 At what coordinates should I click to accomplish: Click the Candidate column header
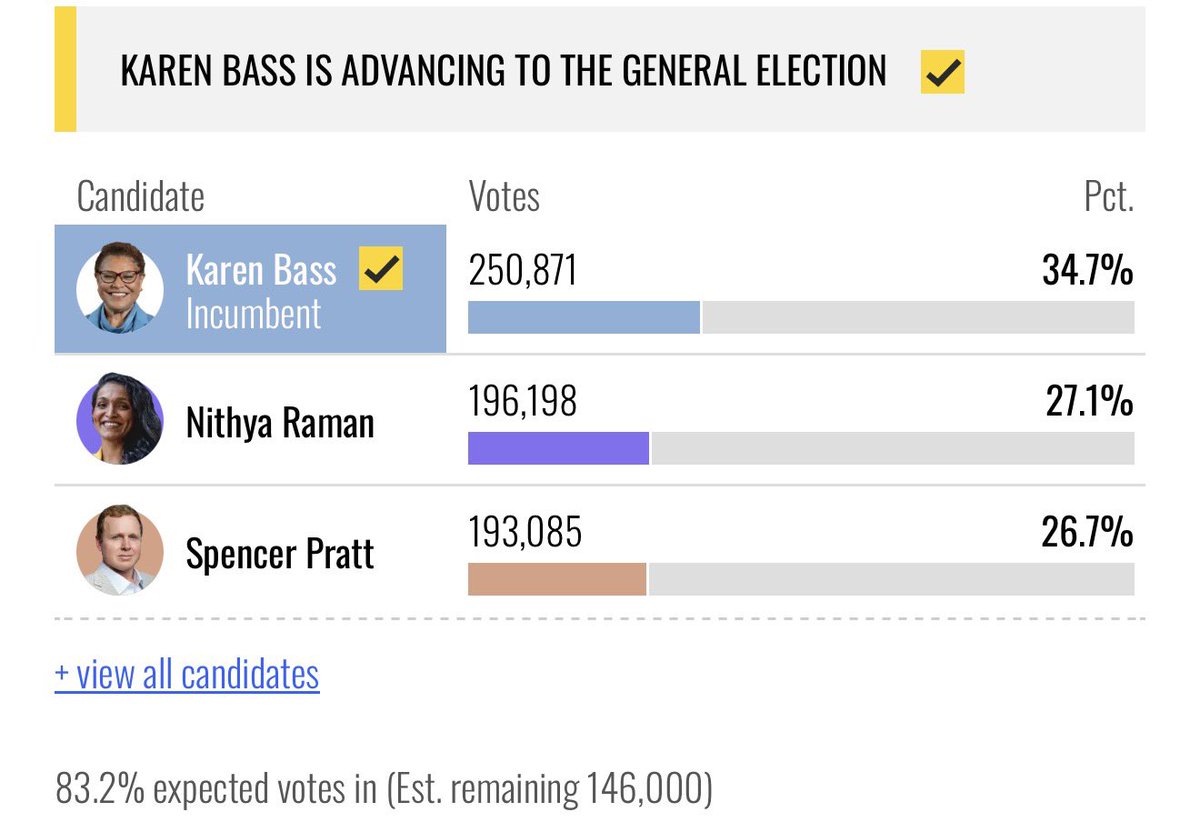[x=140, y=197]
